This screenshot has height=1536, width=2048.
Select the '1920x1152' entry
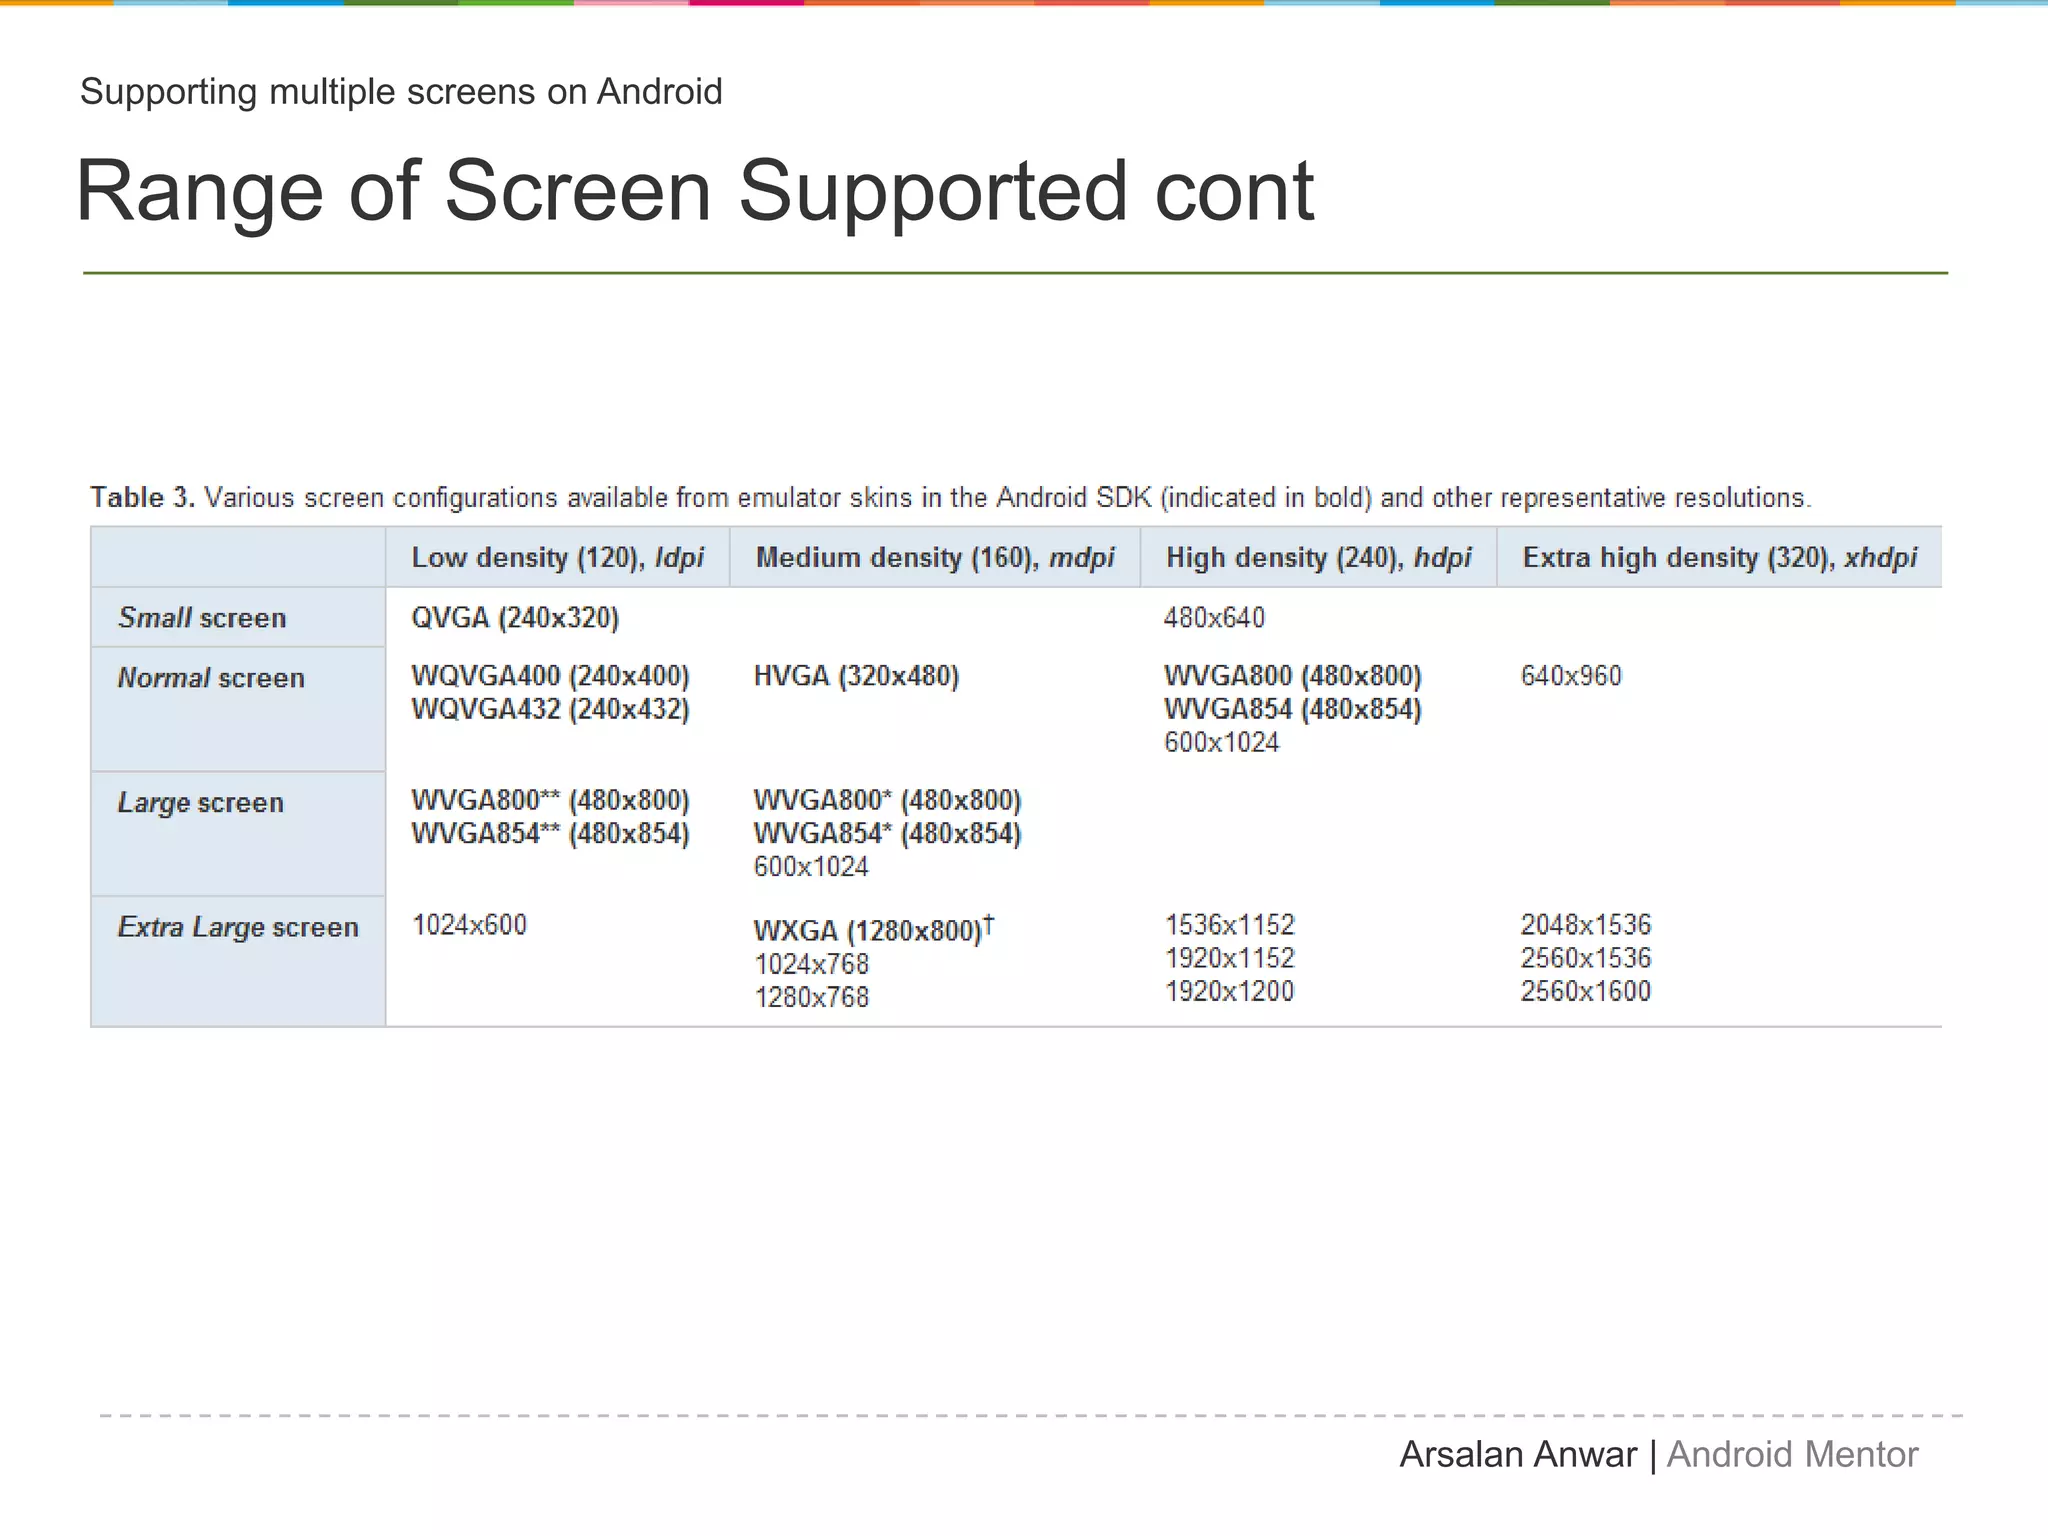coord(1229,958)
